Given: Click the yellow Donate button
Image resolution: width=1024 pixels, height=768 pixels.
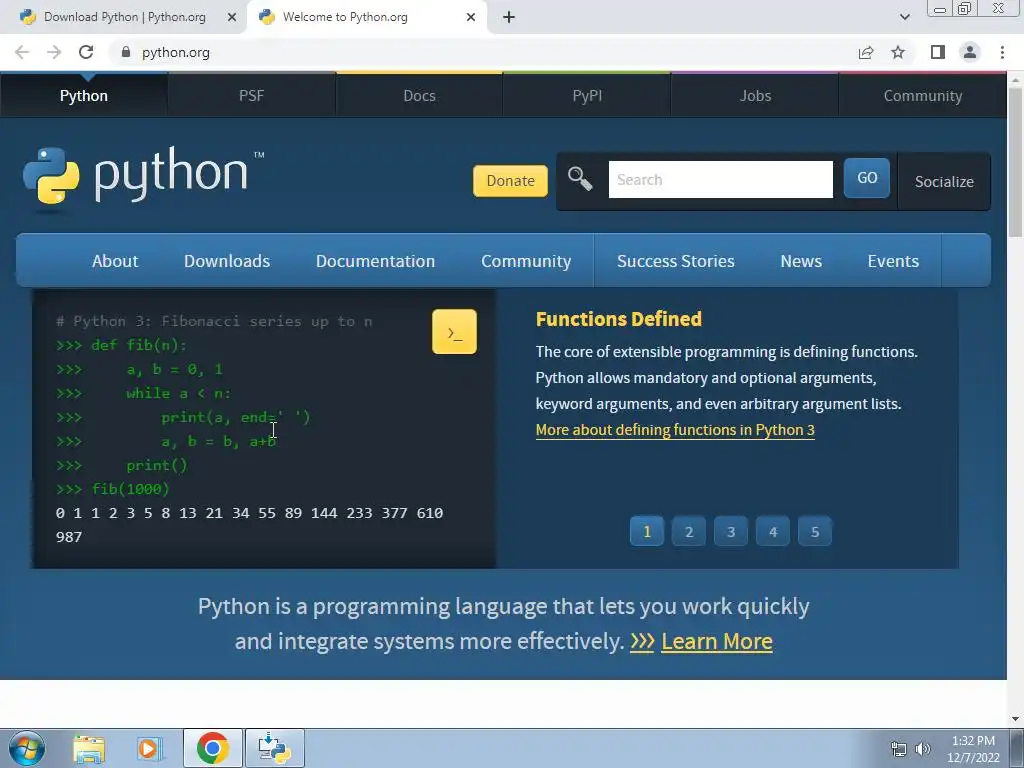Looking at the screenshot, I should 510,181.
